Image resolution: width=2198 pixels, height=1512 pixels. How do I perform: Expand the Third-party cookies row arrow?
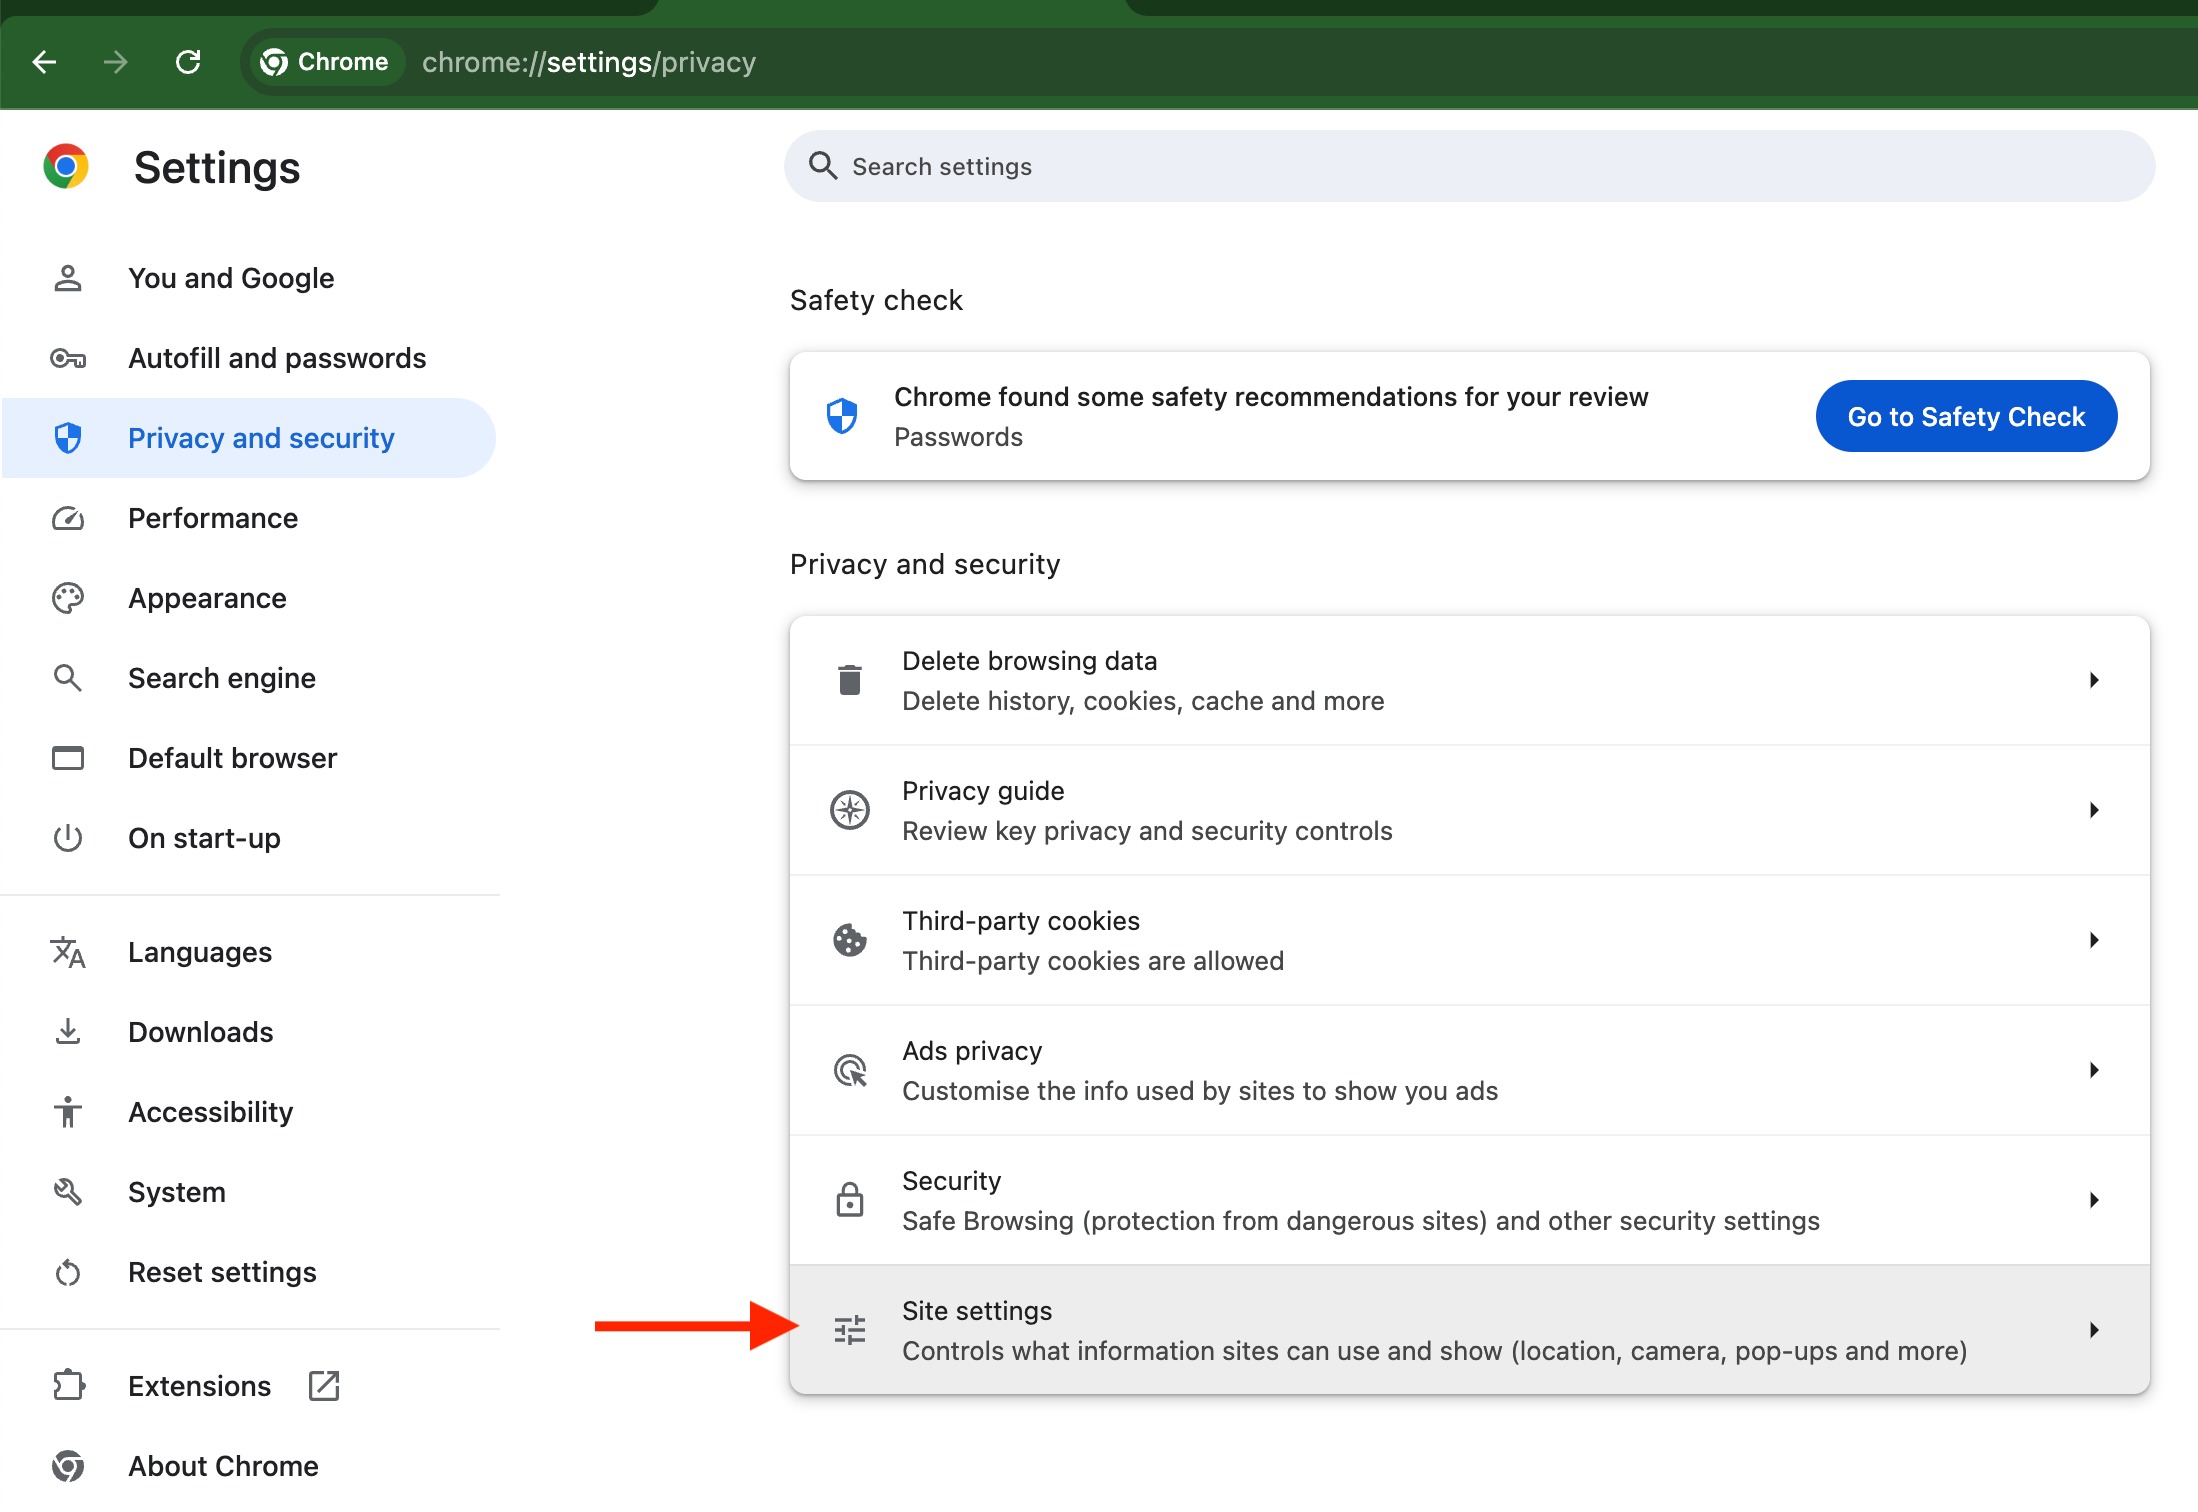click(x=2093, y=940)
